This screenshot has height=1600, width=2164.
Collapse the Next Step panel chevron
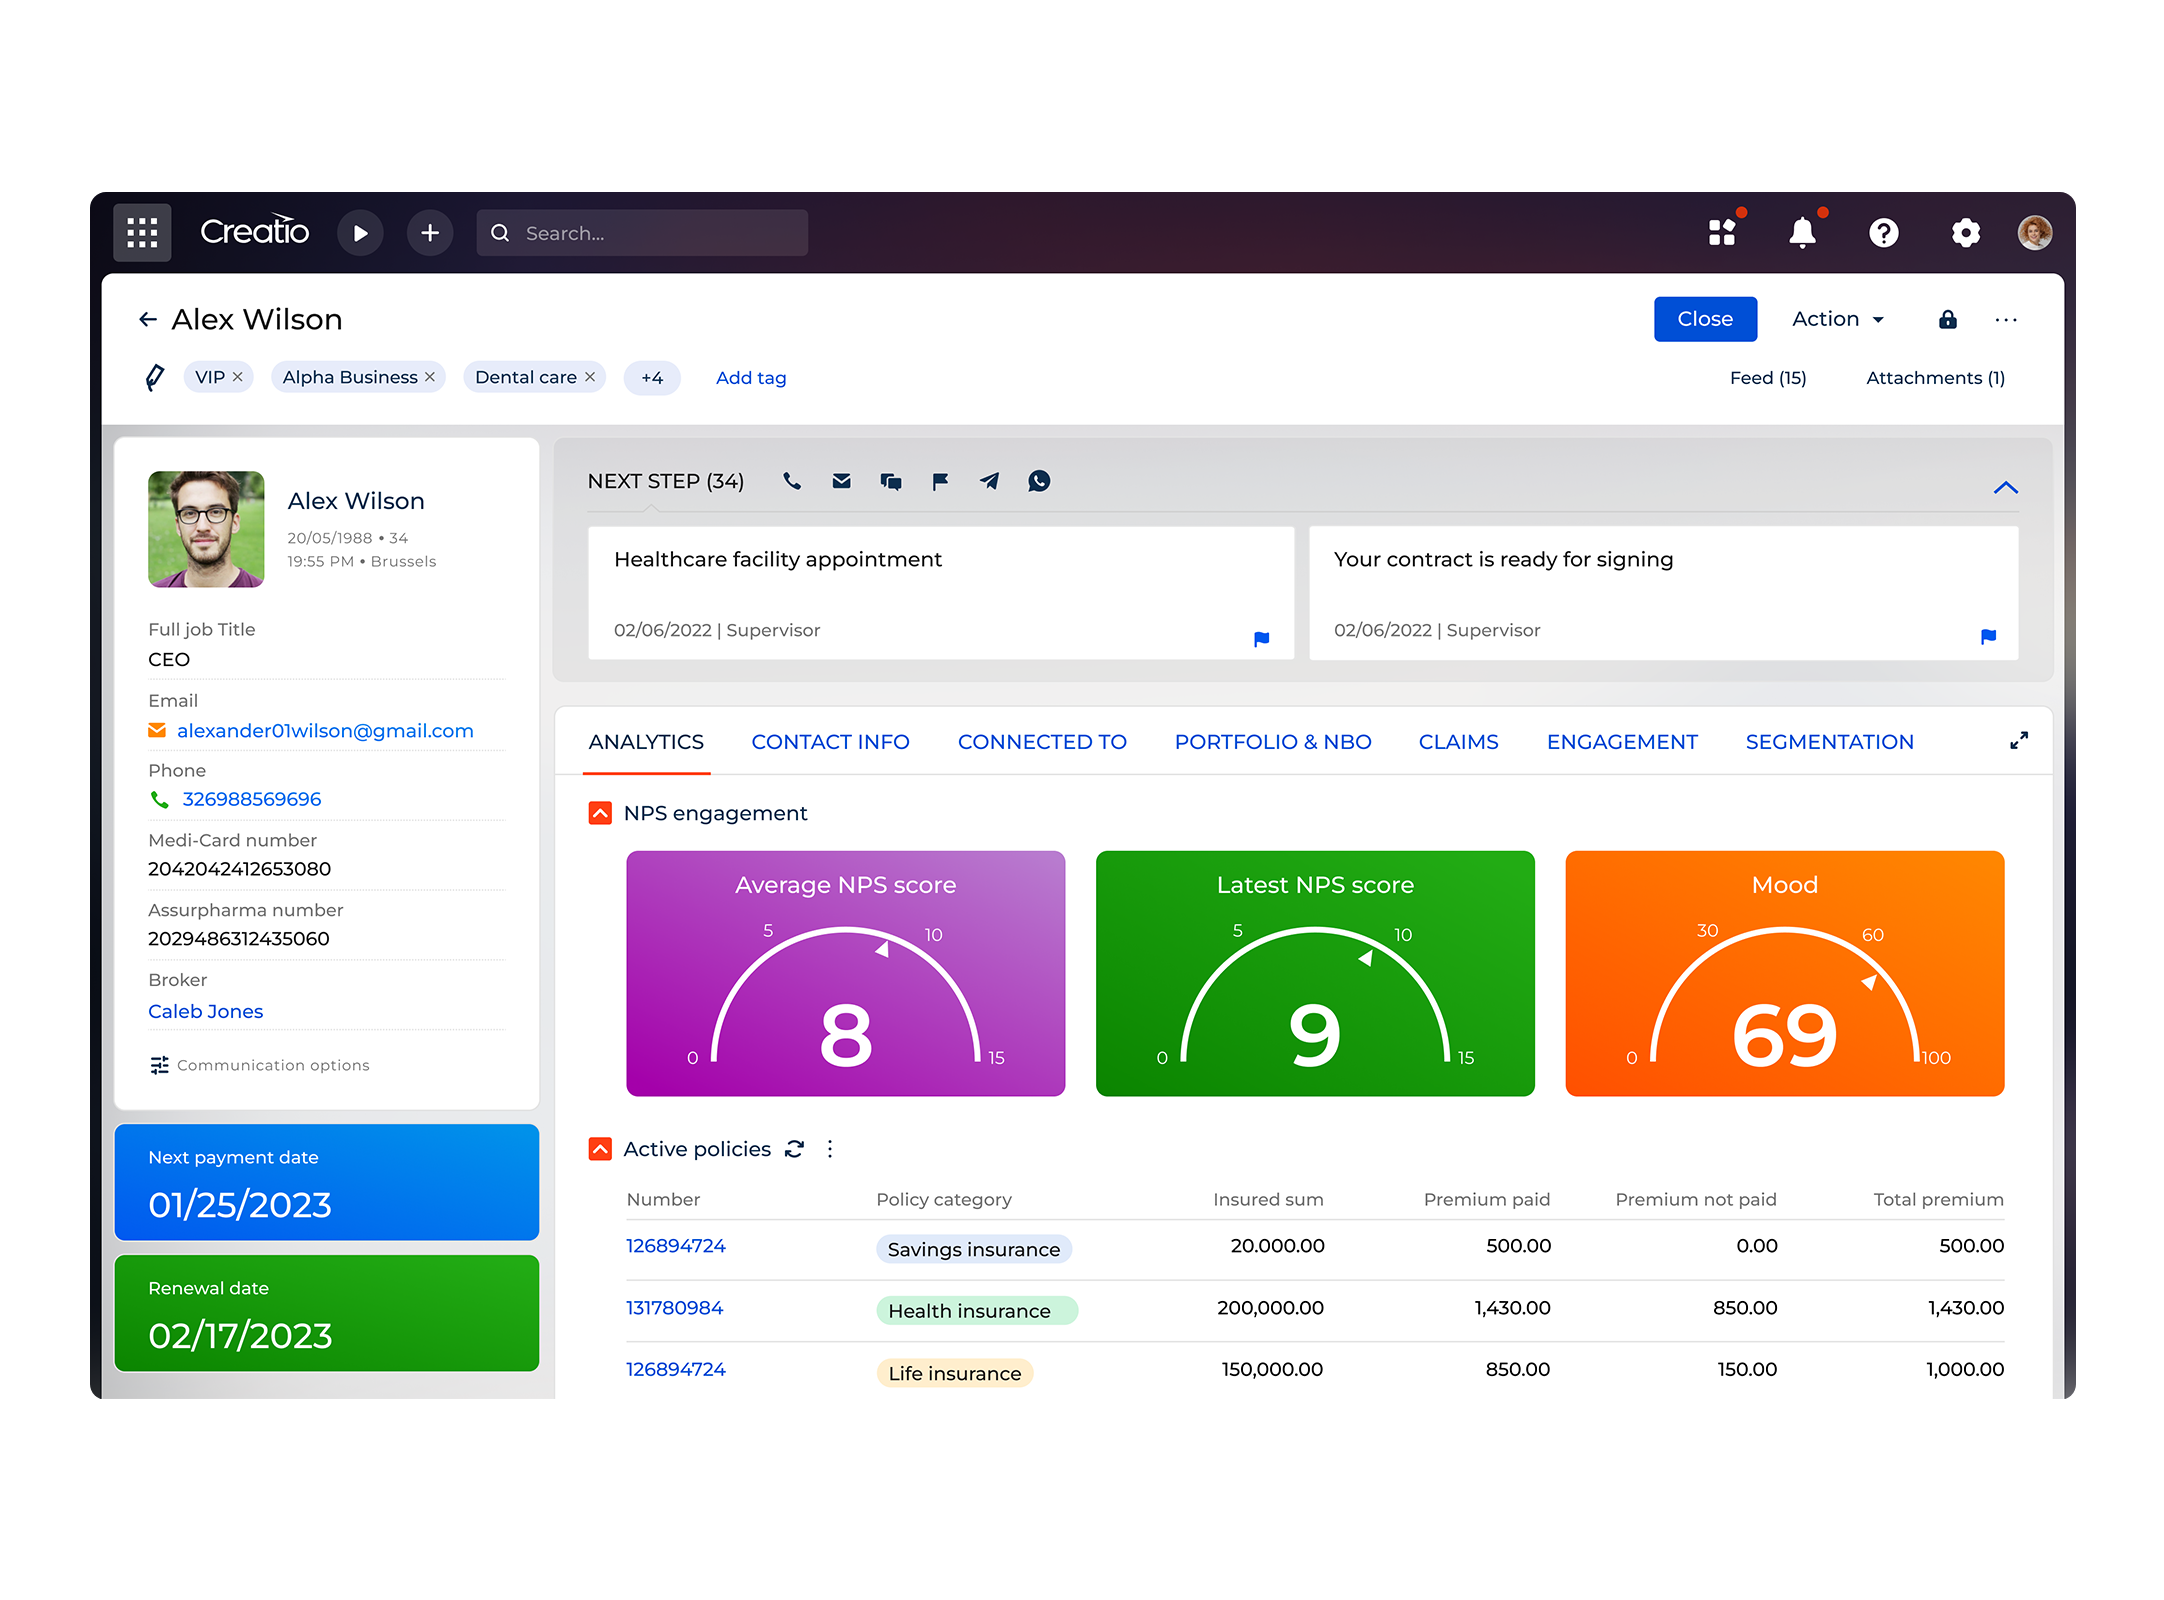point(2005,488)
